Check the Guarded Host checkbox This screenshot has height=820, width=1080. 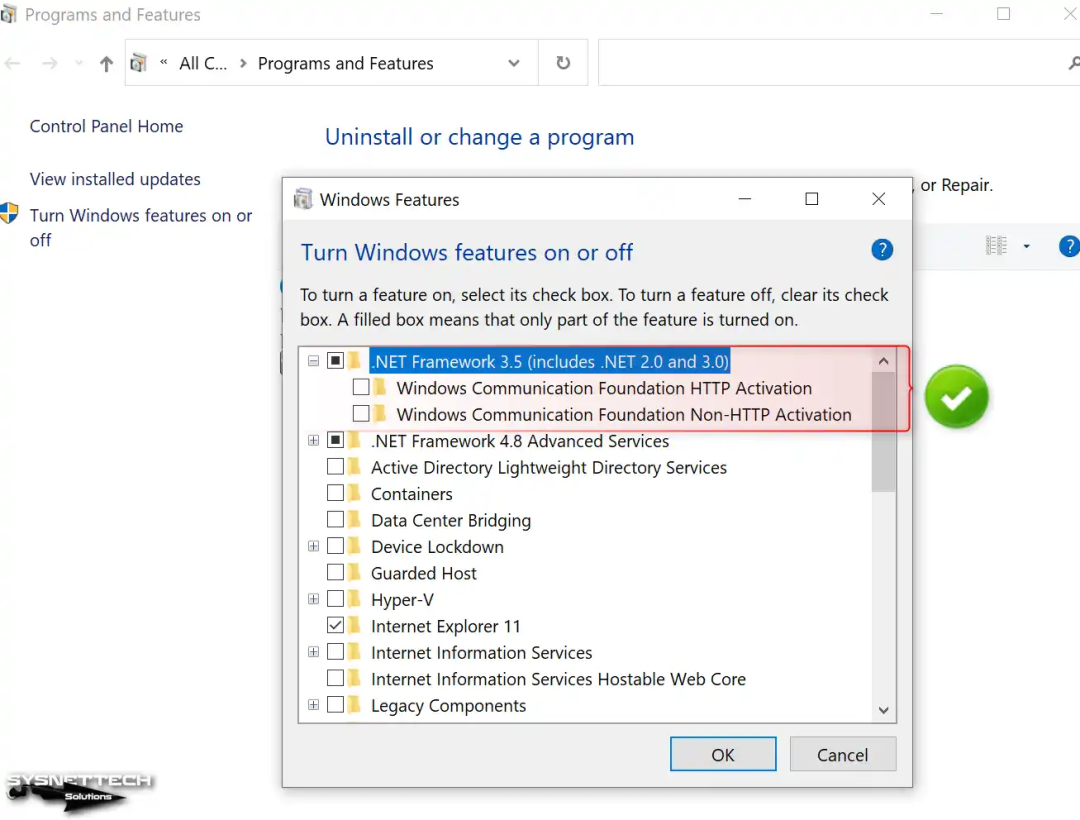(x=335, y=572)
